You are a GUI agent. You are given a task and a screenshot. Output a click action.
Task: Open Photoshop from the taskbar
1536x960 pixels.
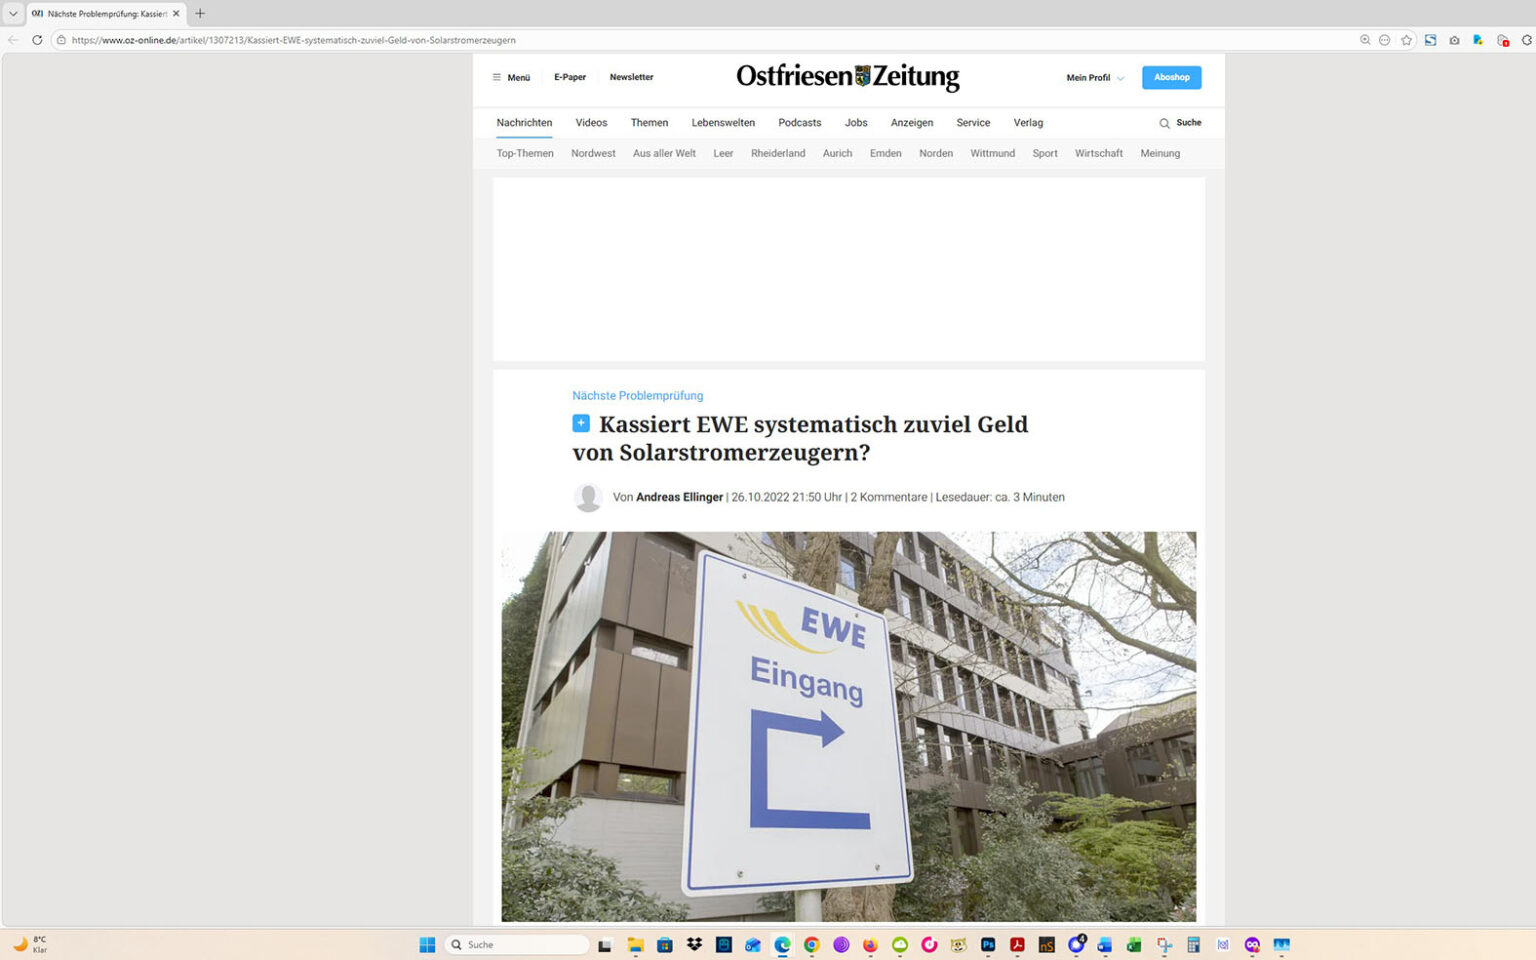[987, 944]
